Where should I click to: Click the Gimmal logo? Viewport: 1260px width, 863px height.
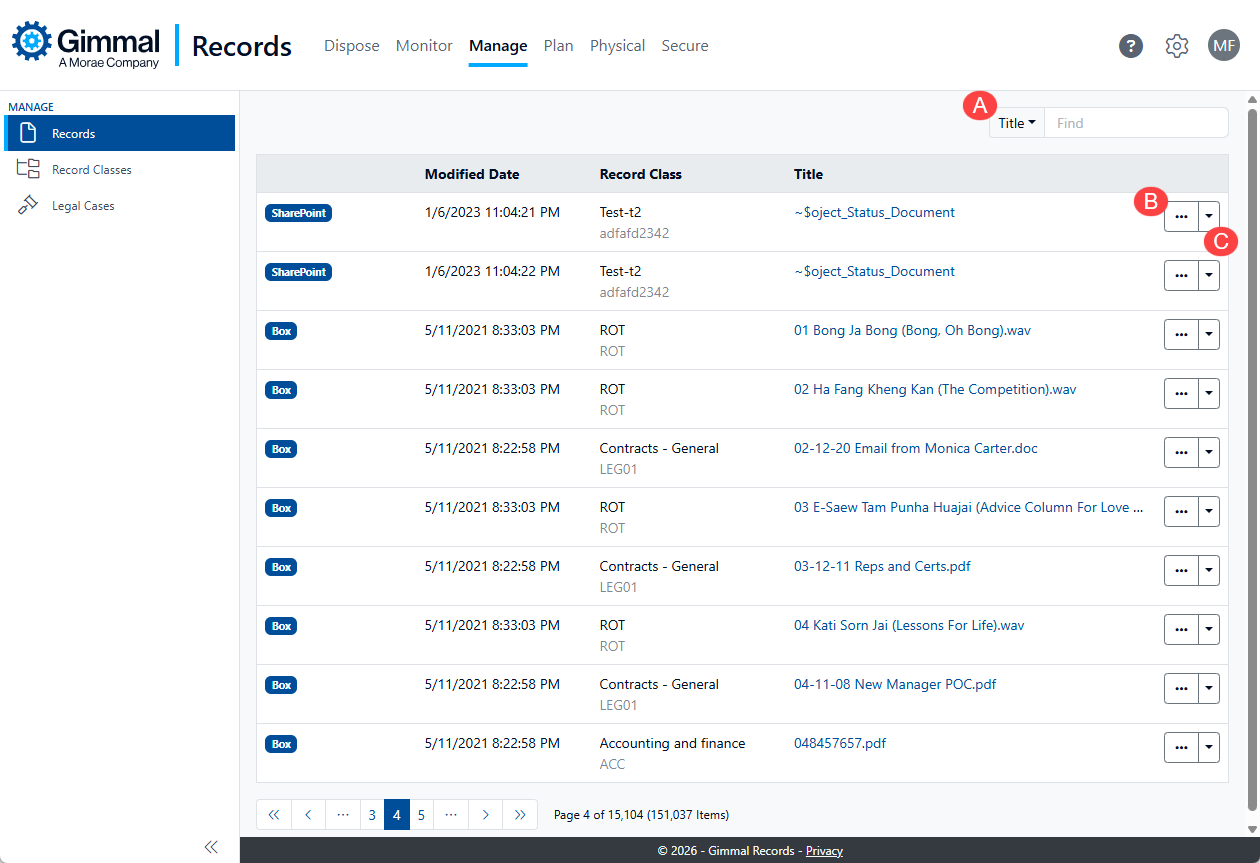tap(86, 46)
